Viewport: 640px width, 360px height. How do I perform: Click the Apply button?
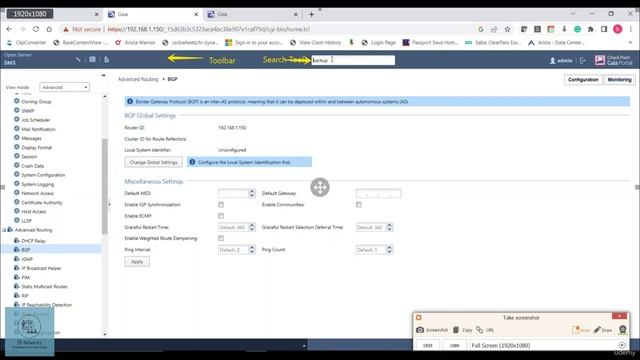(x=137, y=262)
